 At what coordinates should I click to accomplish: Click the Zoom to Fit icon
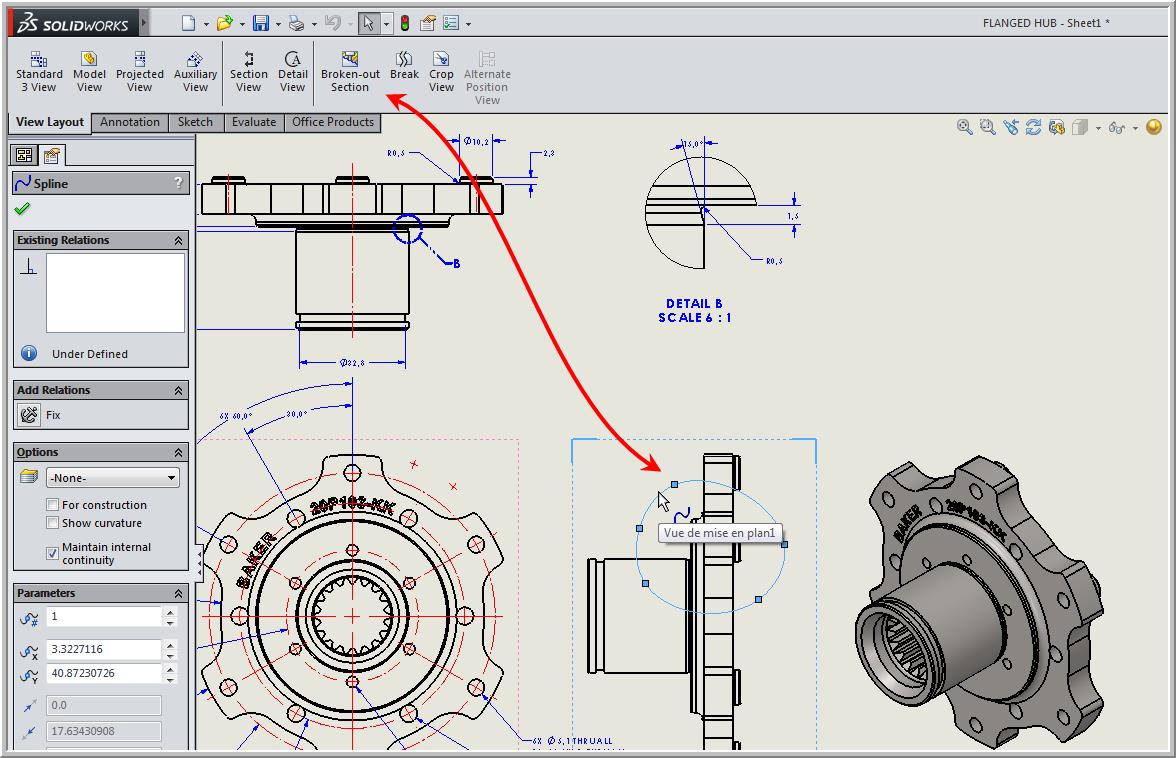[x=964, y=128]
